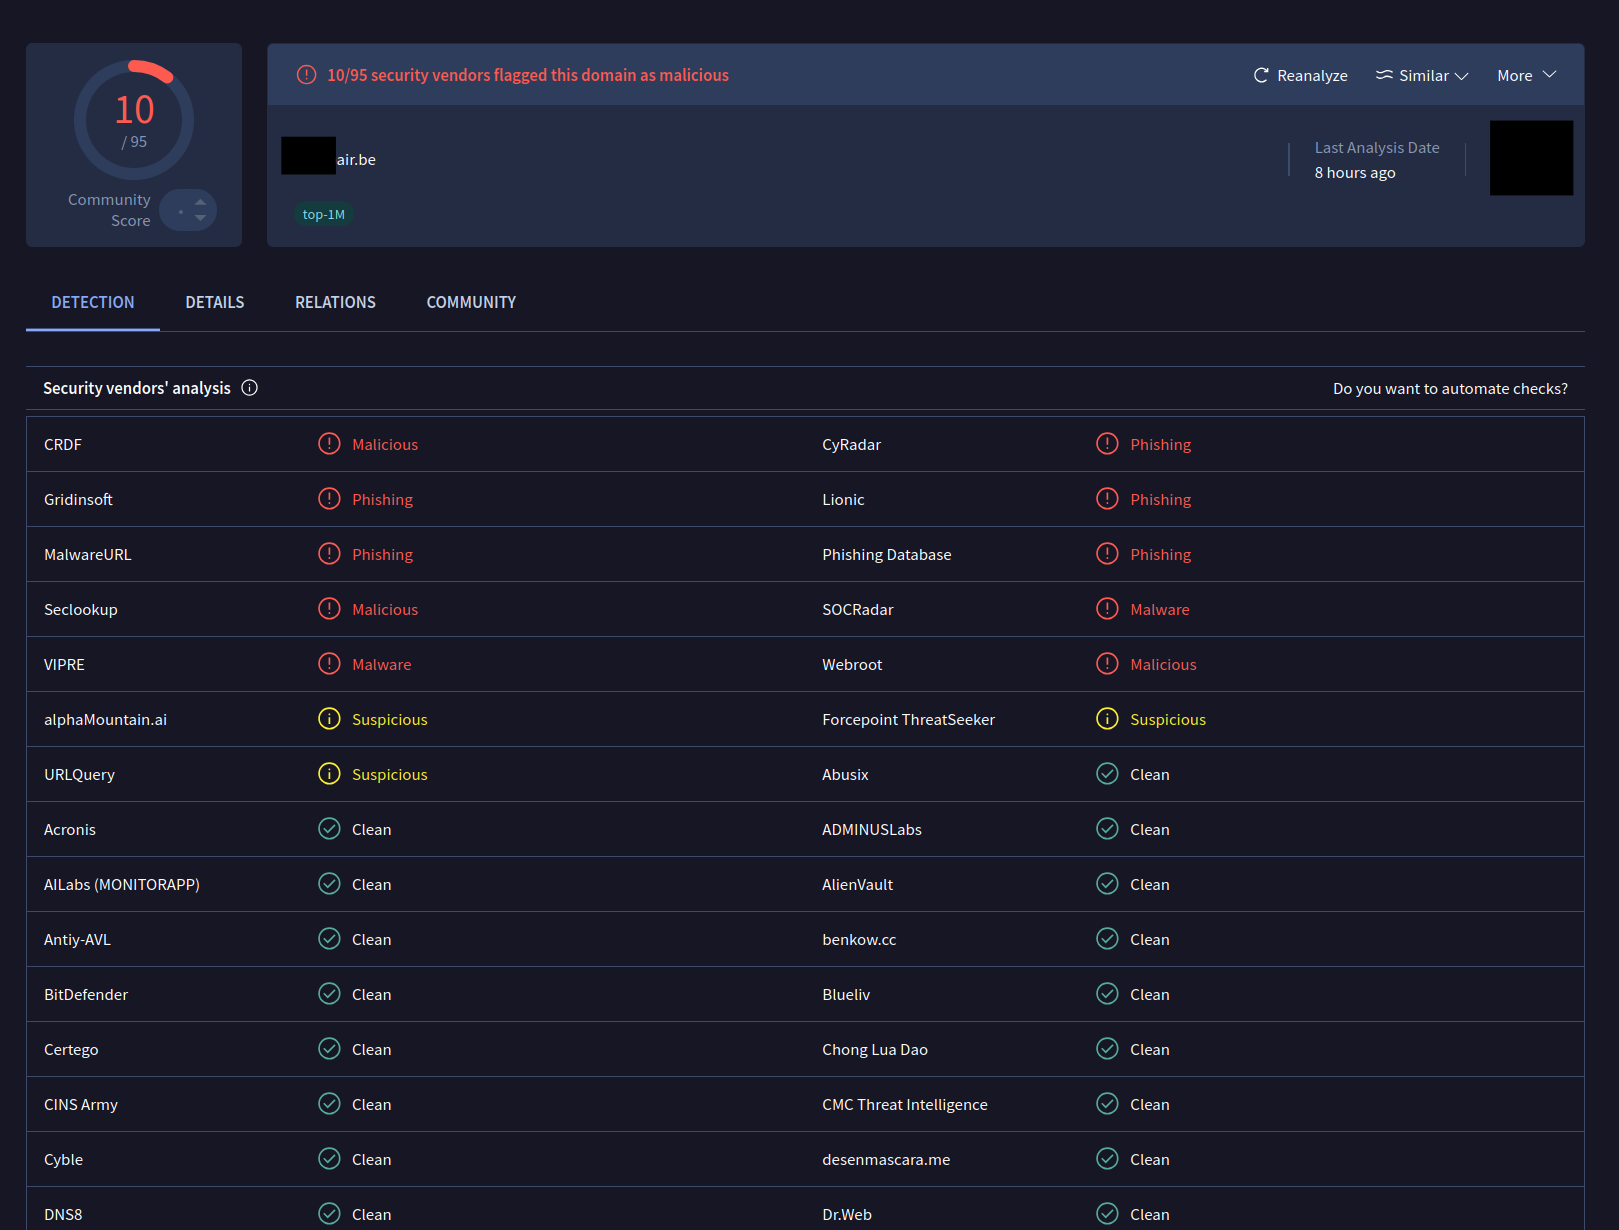1619x1230 pixels.
Task: Click the 10/95 detection score gauge
Action: 134,120
